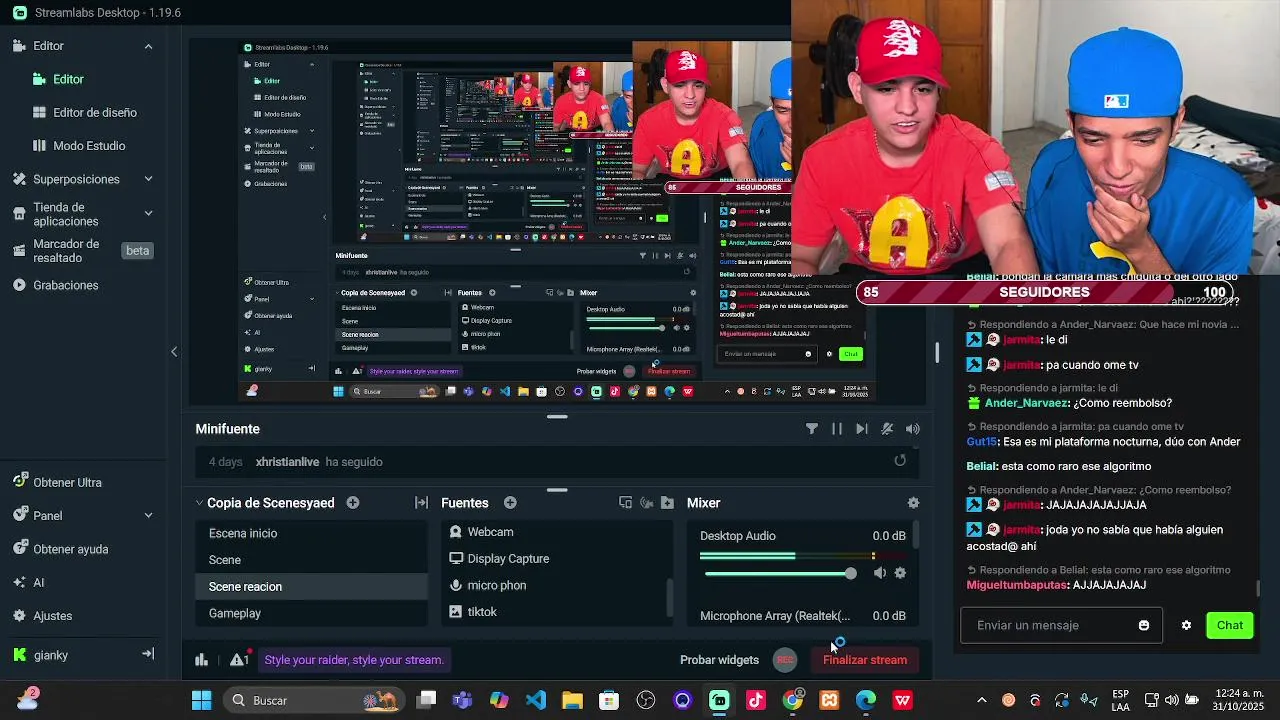Click the gianky account entry

[x=41, y=655]
